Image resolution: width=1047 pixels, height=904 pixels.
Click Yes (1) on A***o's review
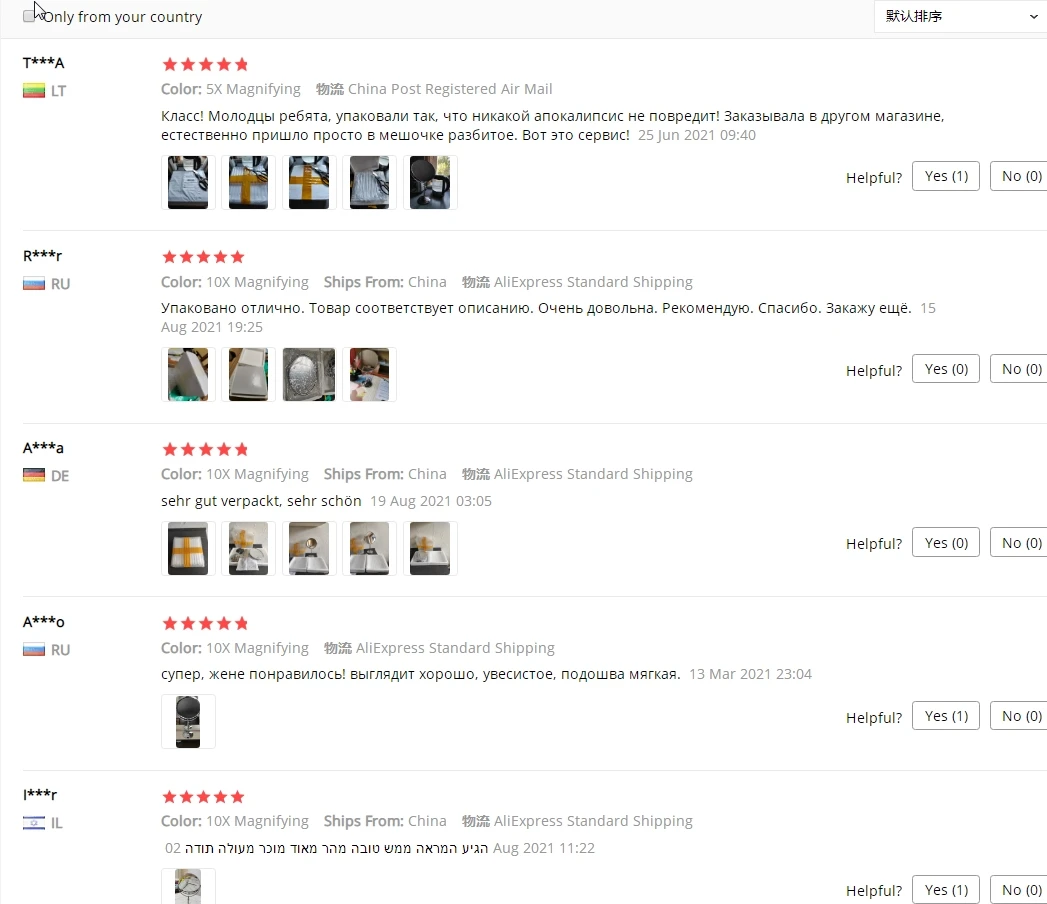click(946, 716)
